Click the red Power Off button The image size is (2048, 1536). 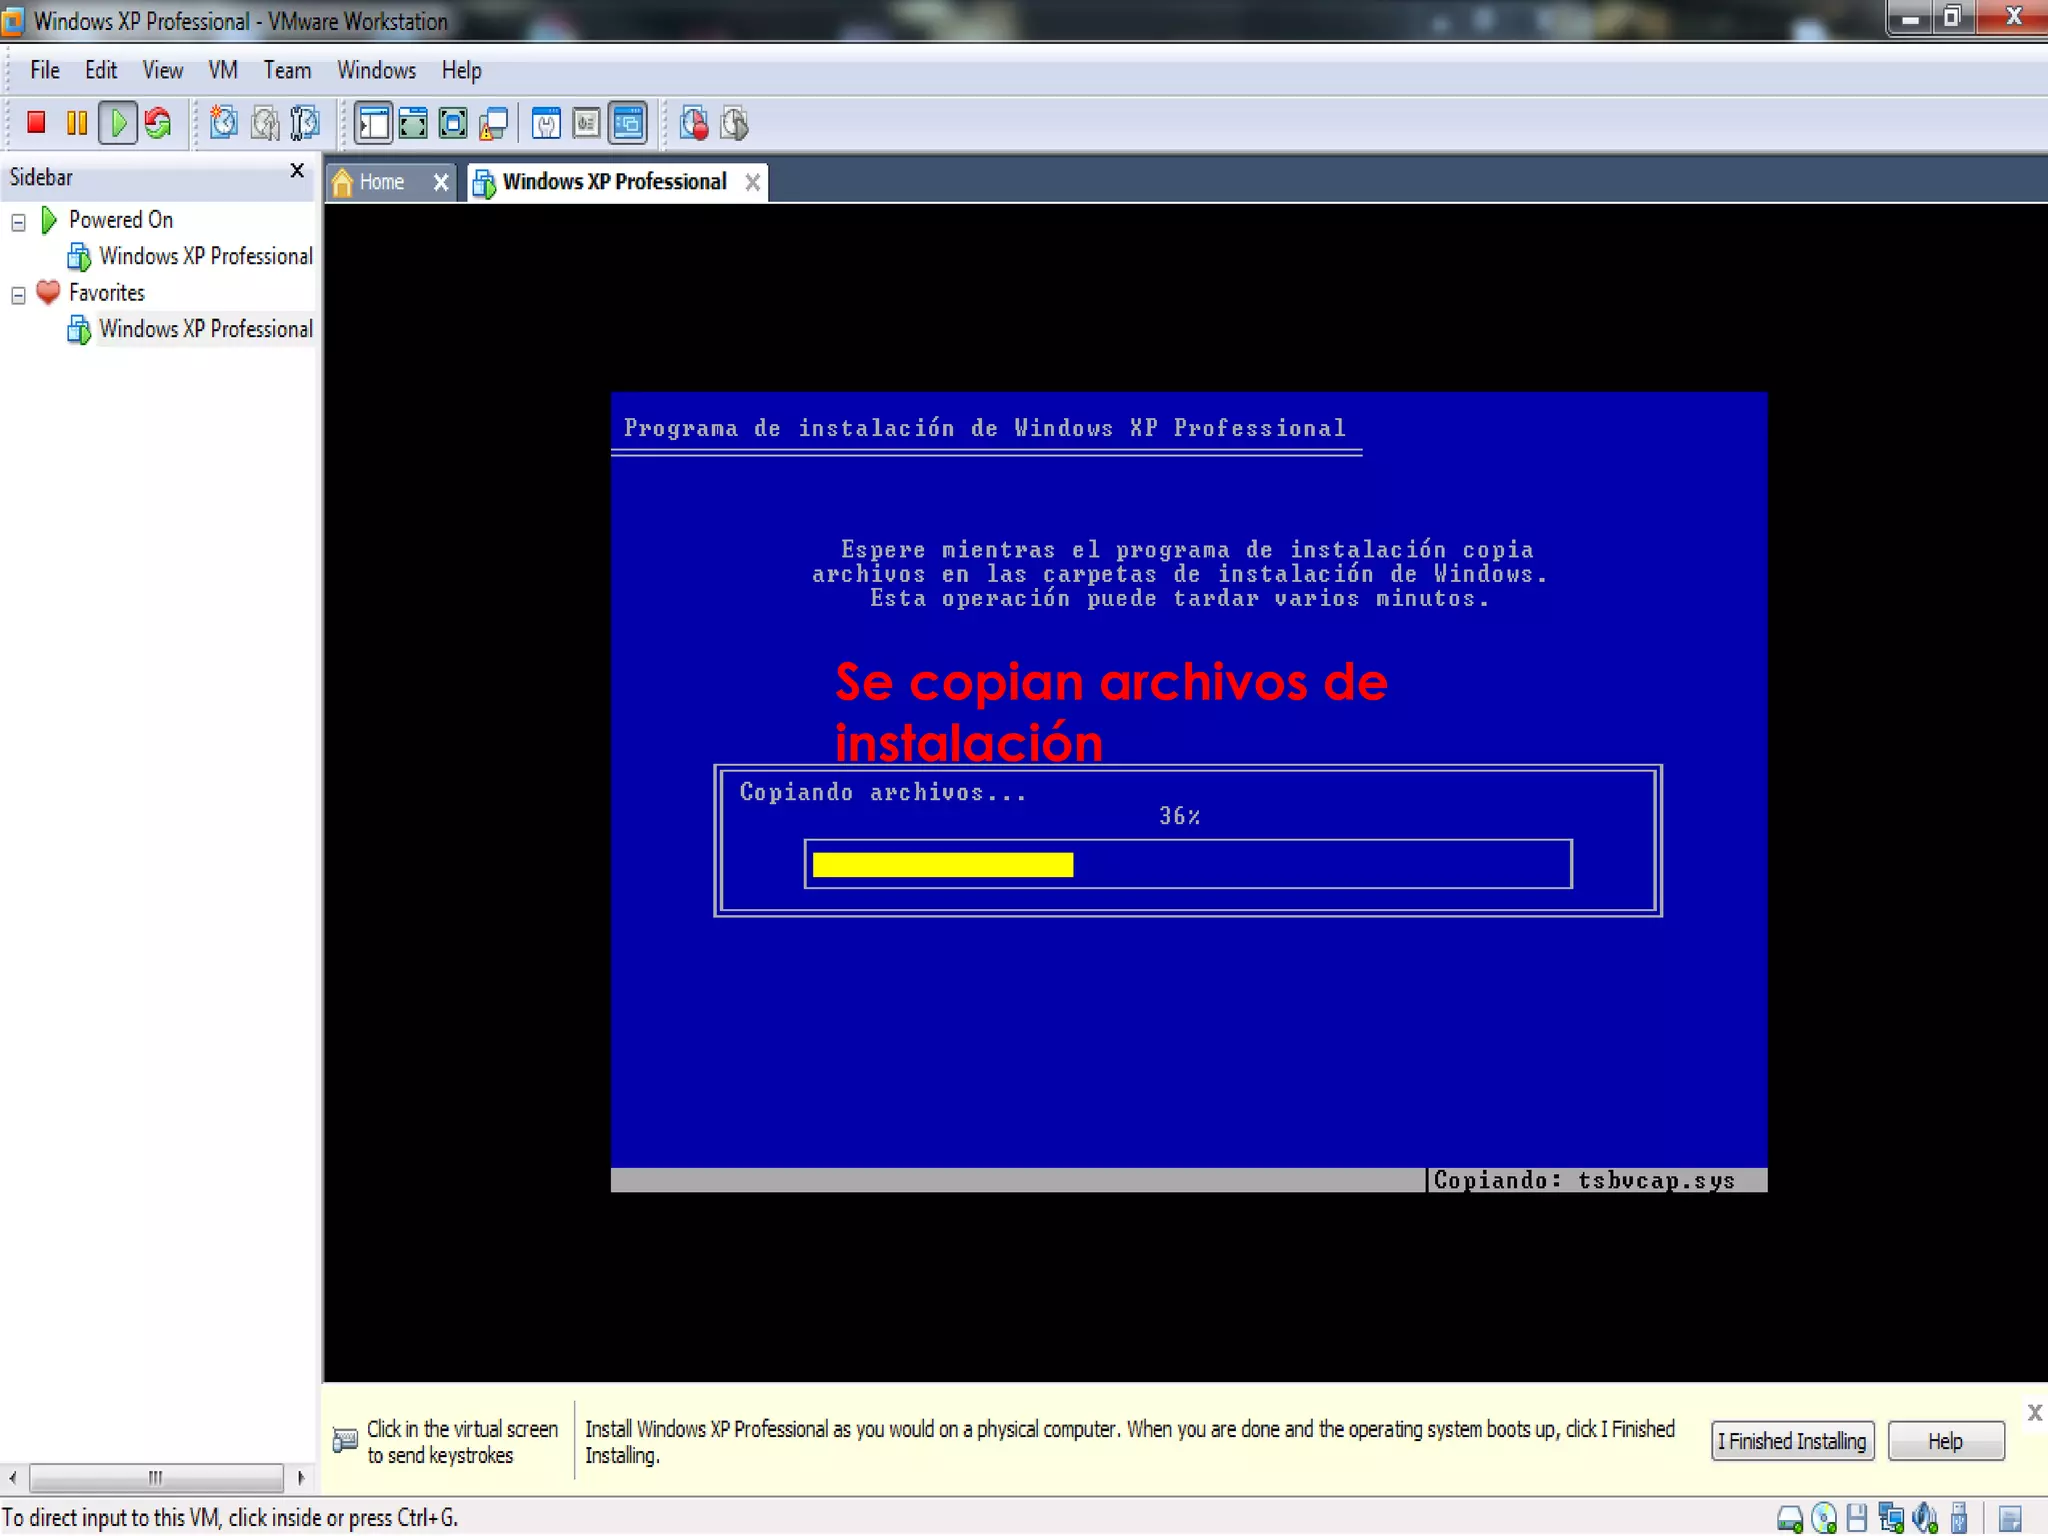pos(36,123)
